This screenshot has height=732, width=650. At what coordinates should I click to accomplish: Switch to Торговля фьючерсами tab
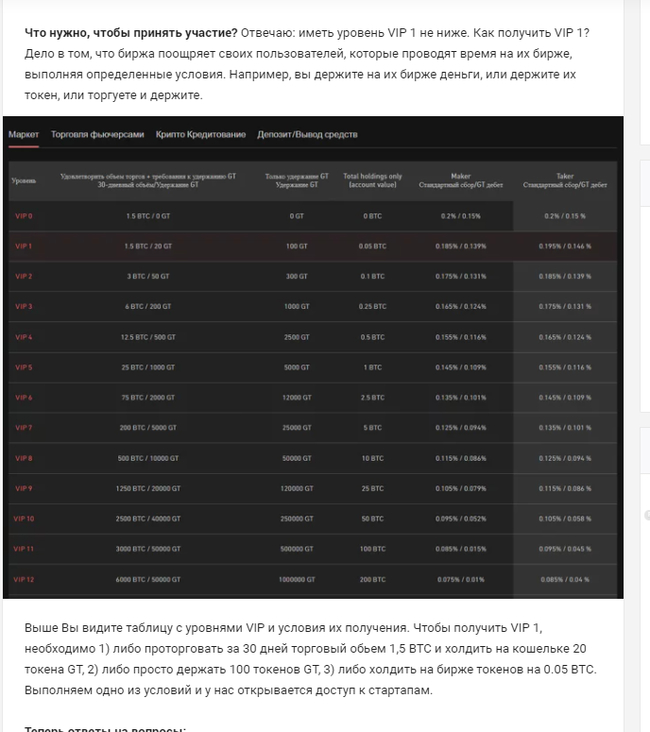(x=97, y=134)
